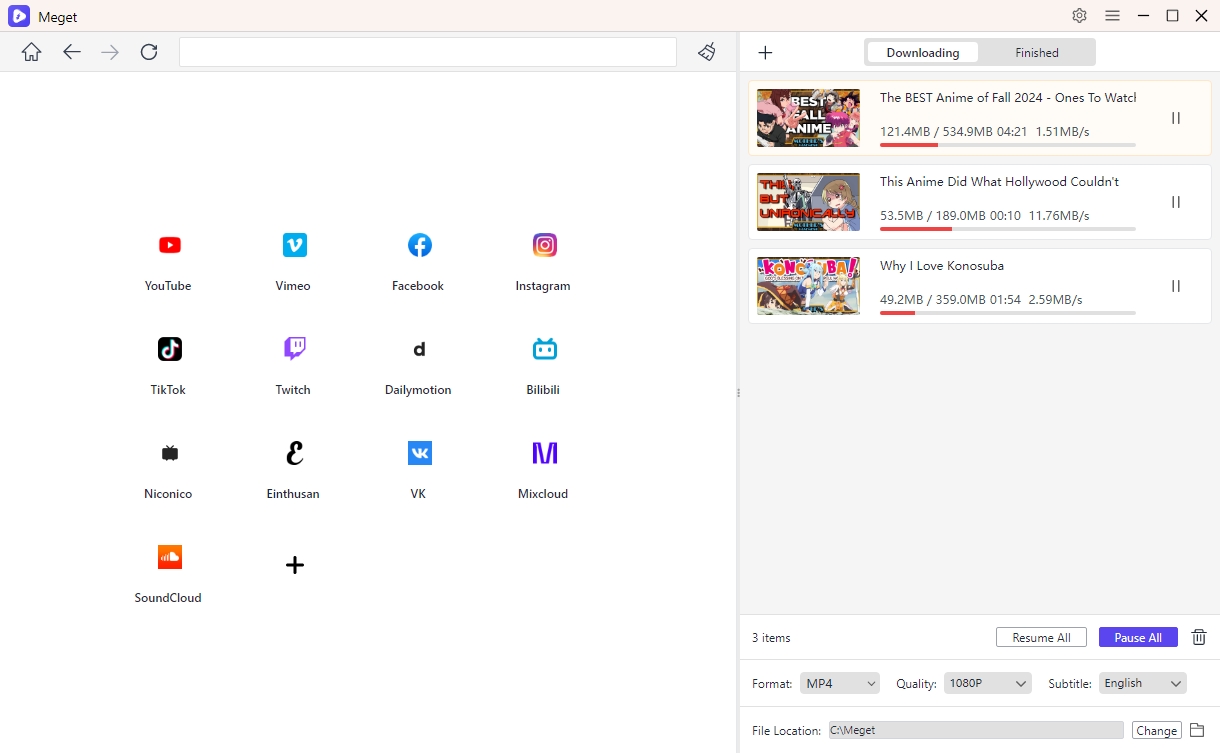Expand the Format MP4 dropdown
1220x753 pixels.
pos(840,683)
